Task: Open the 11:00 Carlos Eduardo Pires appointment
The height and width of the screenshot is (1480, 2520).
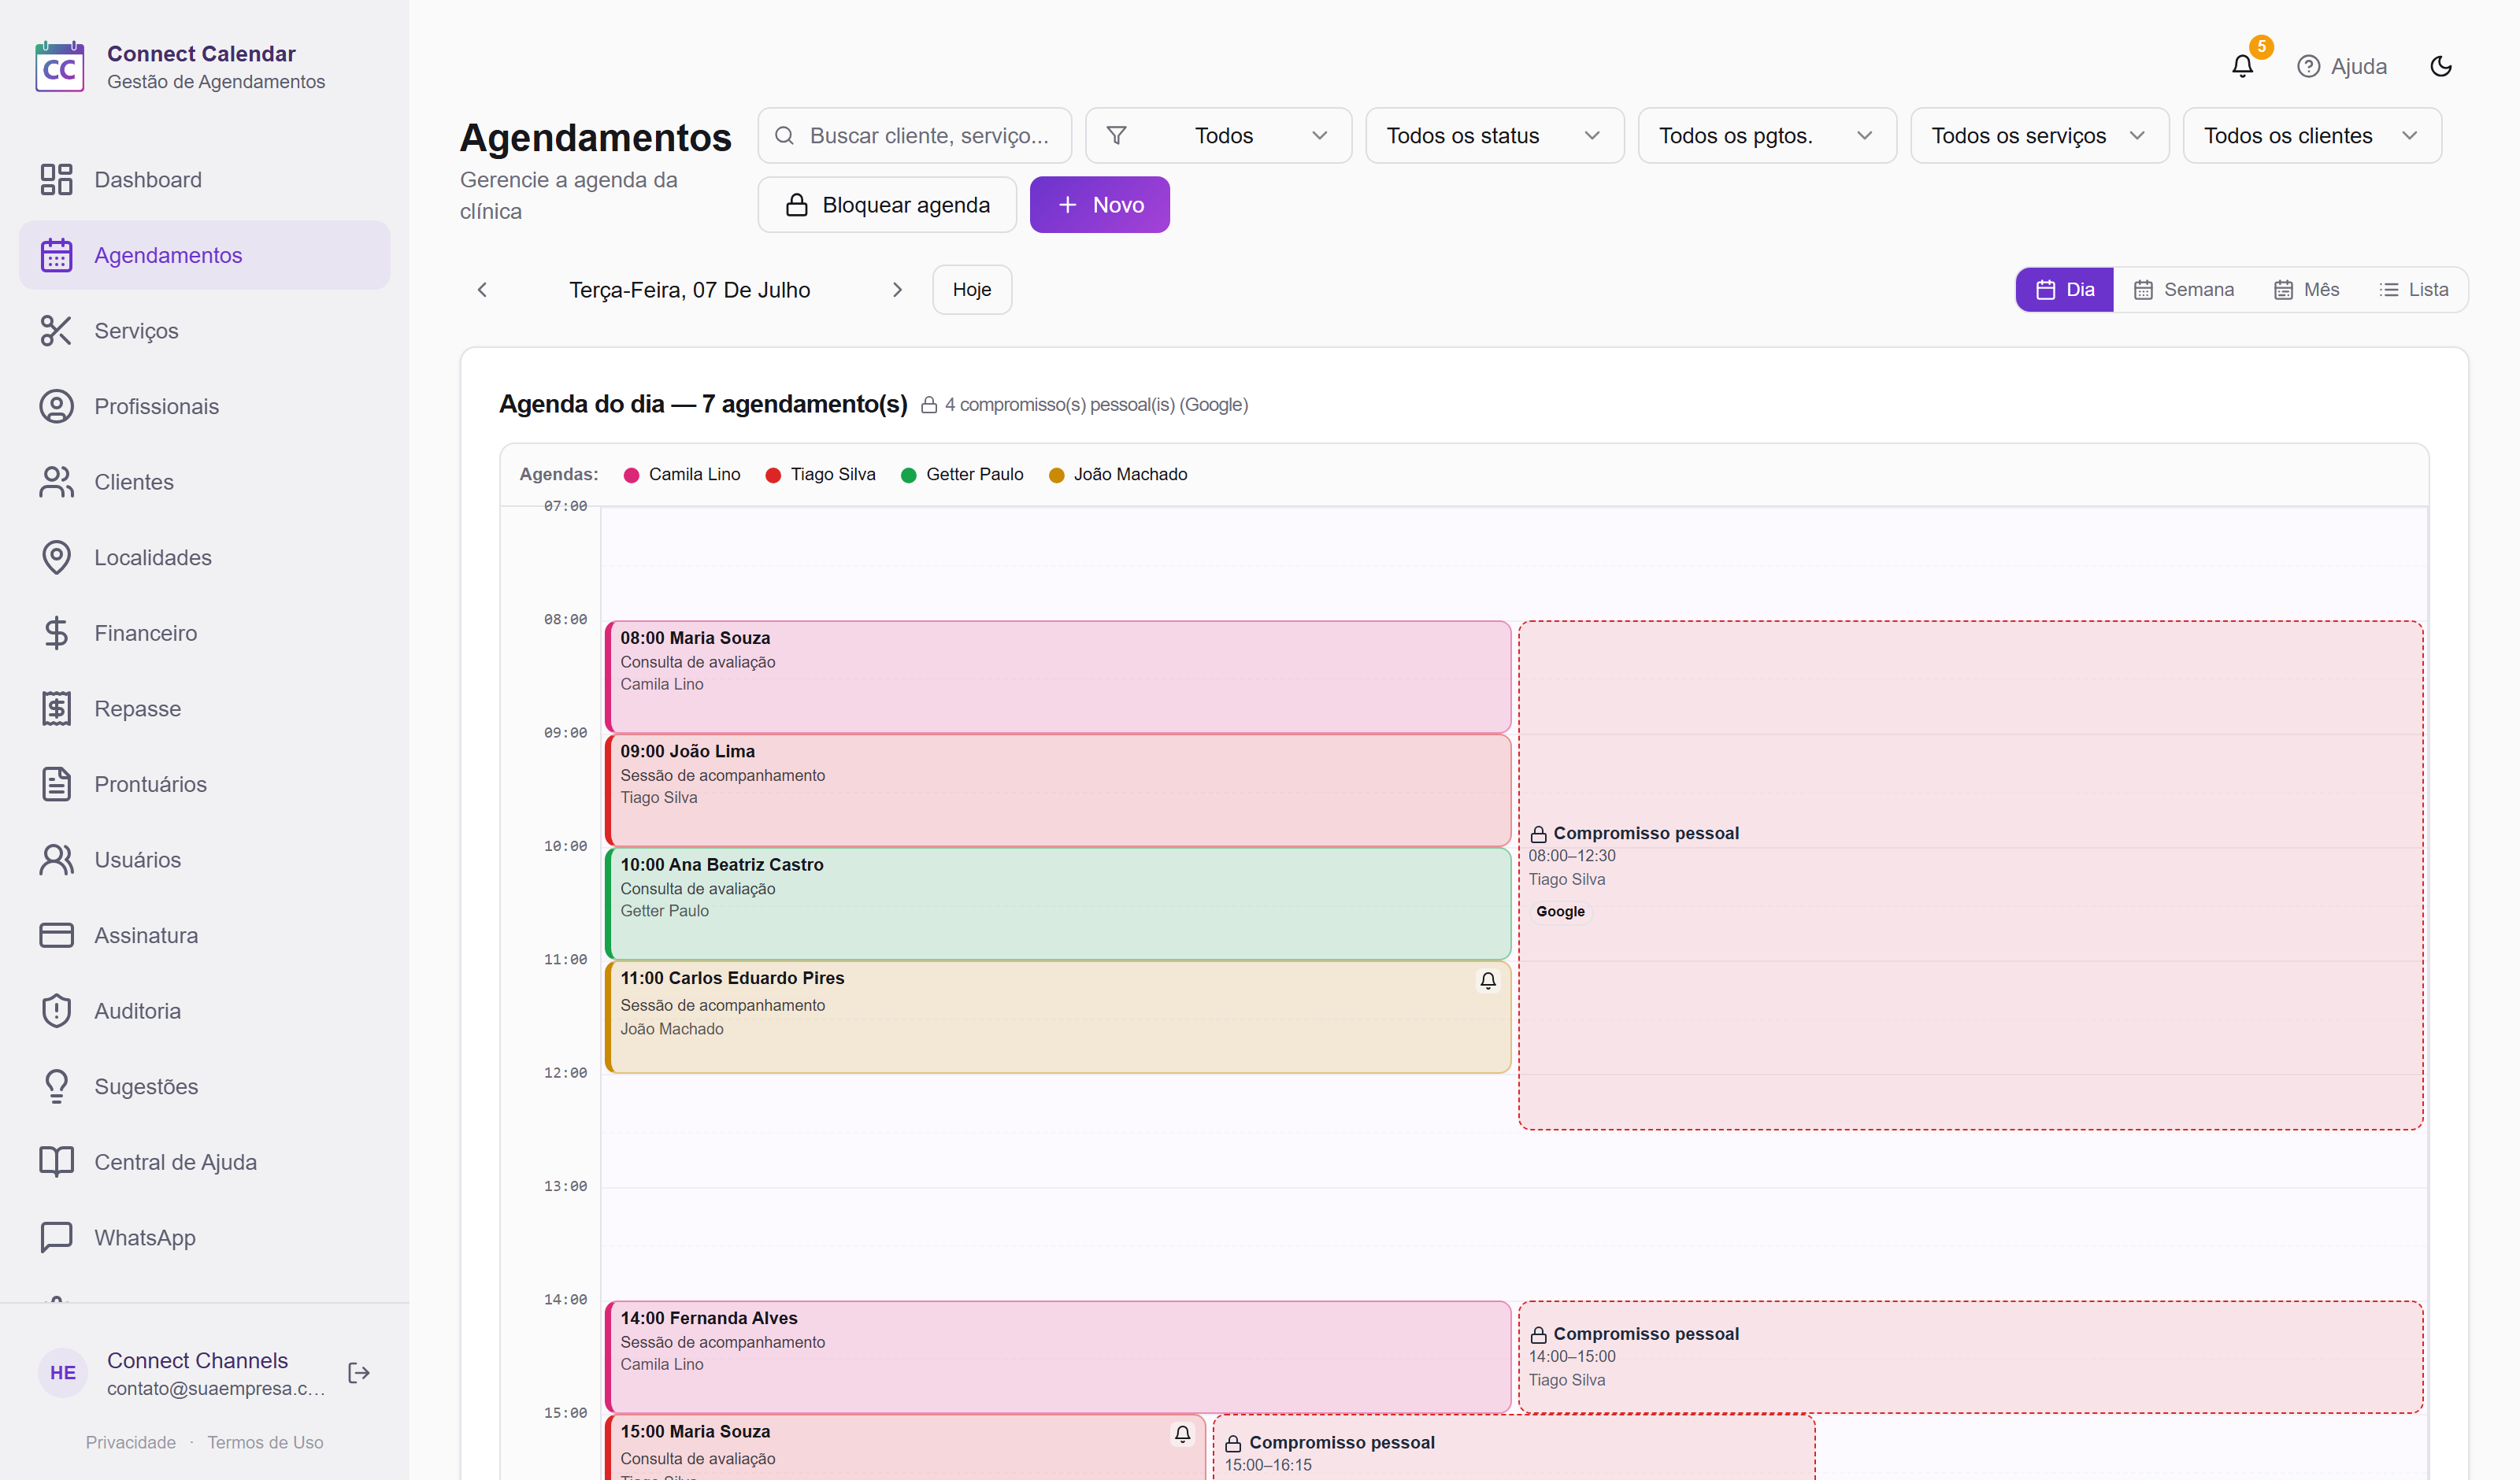Action: pos(1058,1017)
